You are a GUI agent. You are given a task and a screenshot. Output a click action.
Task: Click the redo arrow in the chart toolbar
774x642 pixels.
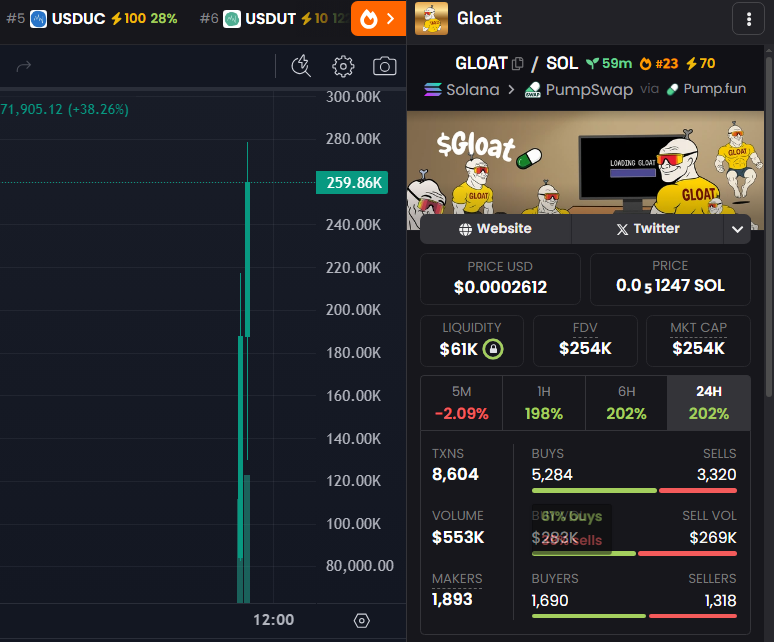(x=24, y=66)
